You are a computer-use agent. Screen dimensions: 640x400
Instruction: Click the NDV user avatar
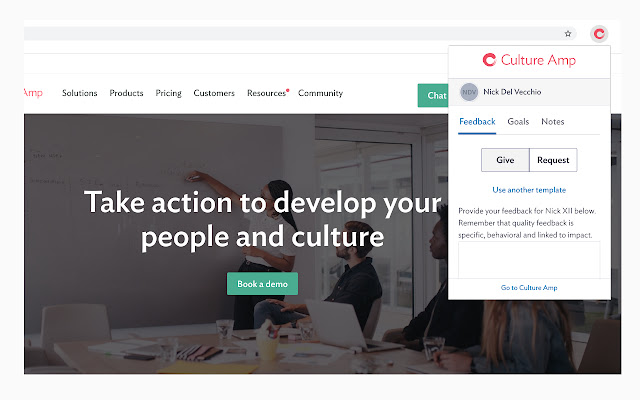(469, 92)
